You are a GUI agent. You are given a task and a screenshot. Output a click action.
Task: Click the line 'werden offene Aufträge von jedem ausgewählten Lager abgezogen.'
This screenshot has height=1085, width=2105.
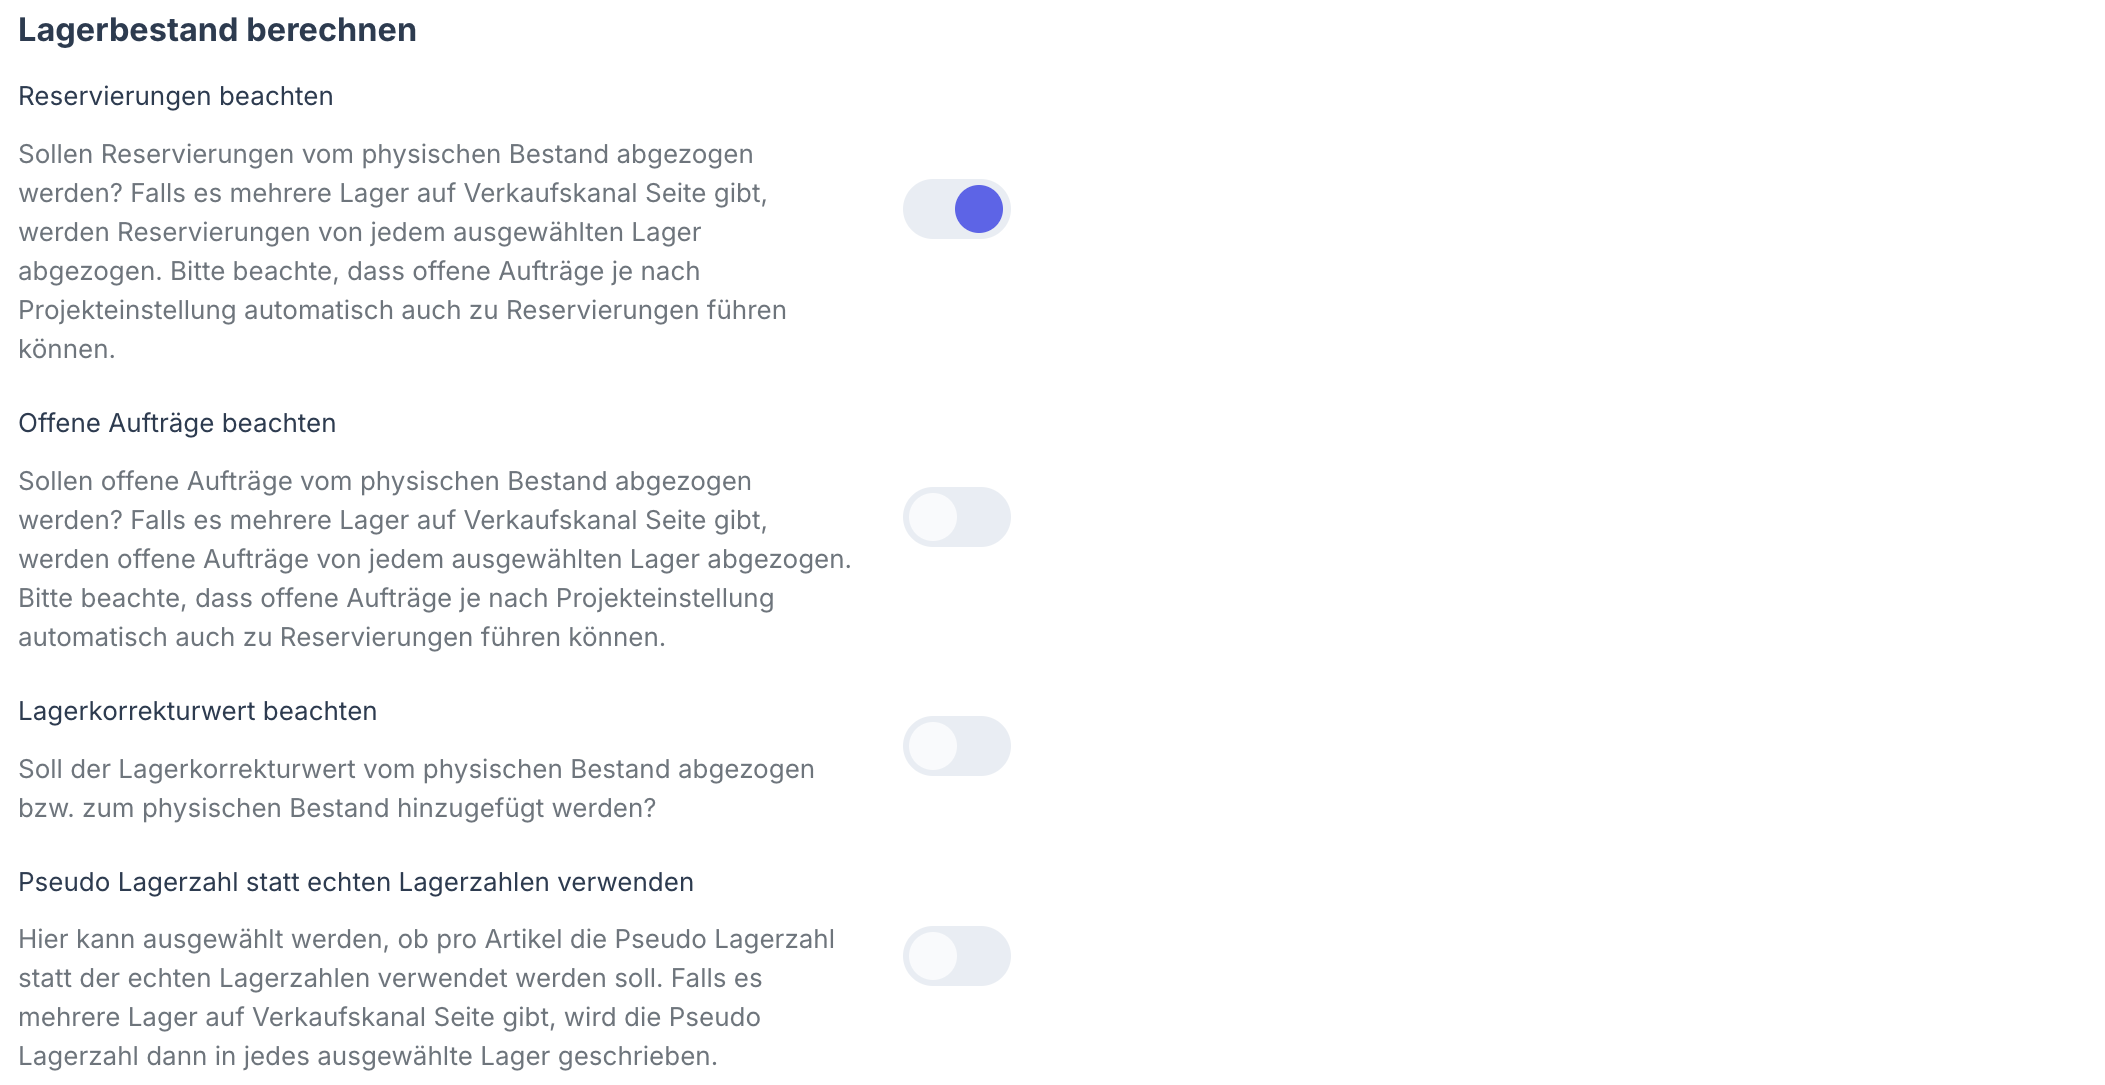[435, 559]
